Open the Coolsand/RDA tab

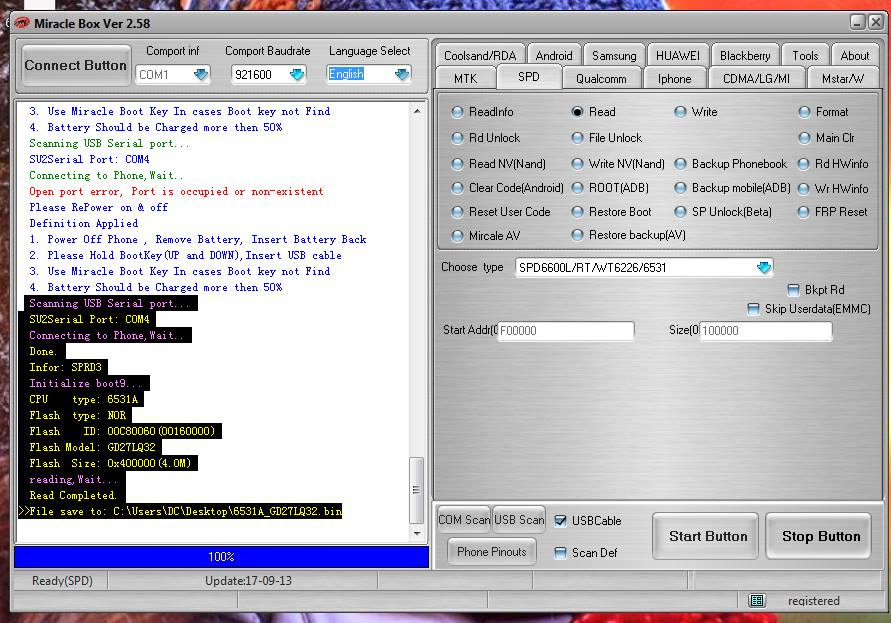[480, 55]
